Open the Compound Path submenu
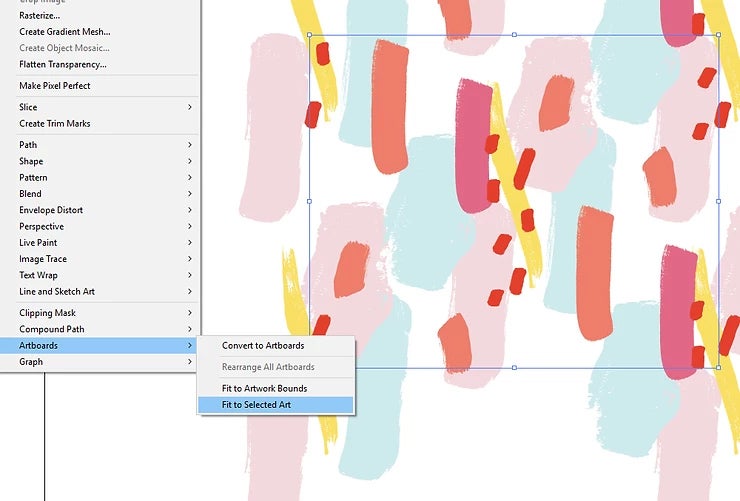Viewport: 740px width, 501px height. pyautogui.click(x=100, y=329)
